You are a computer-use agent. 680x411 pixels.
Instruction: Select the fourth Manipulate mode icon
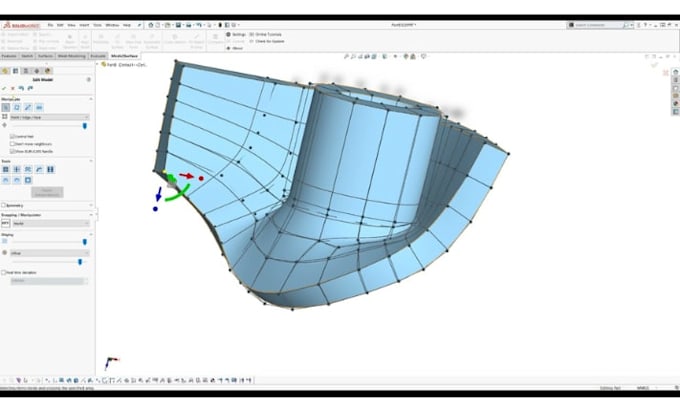[x=39, y=108]
